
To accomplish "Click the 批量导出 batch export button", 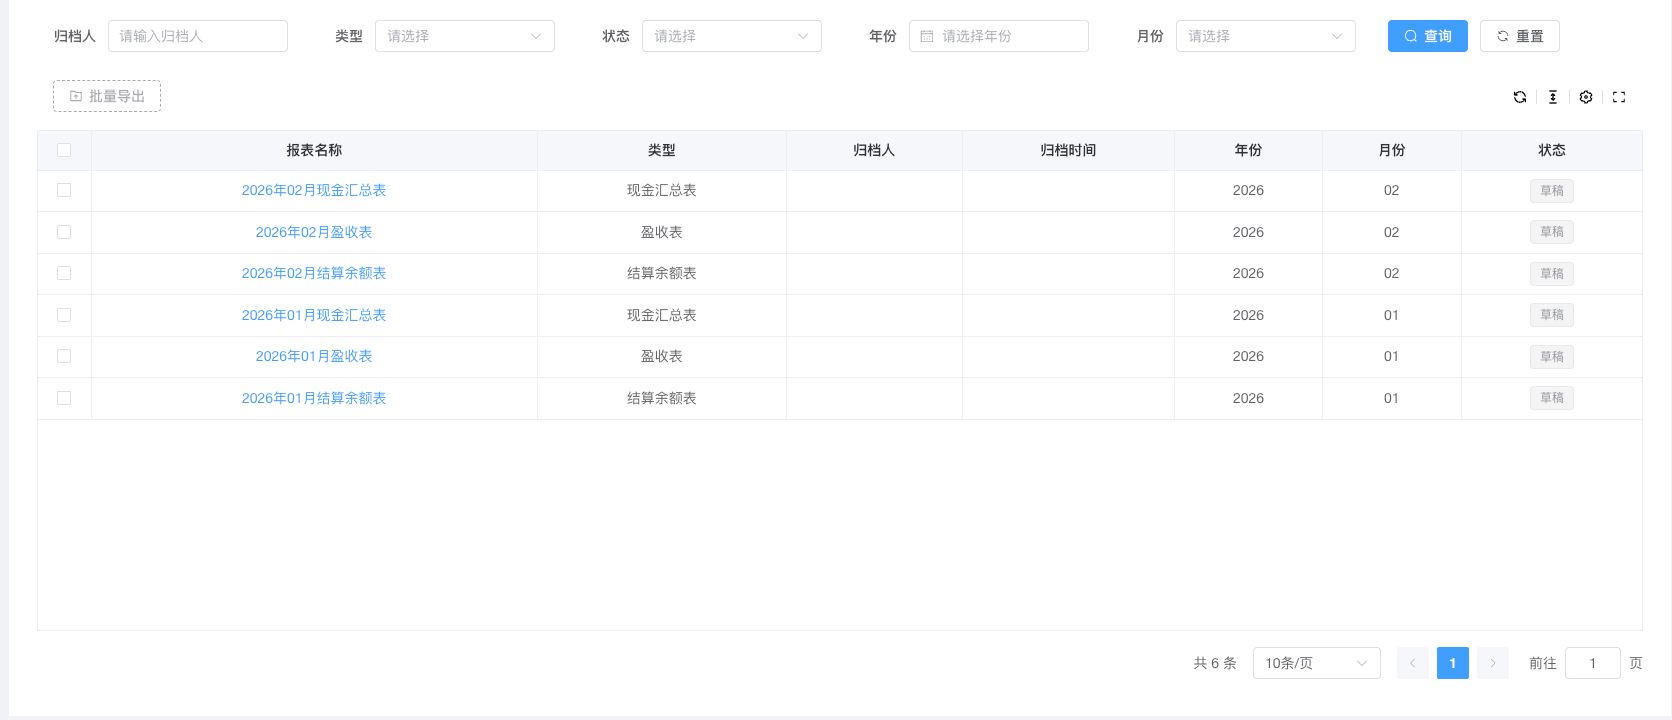I will (x=107, y=96).
